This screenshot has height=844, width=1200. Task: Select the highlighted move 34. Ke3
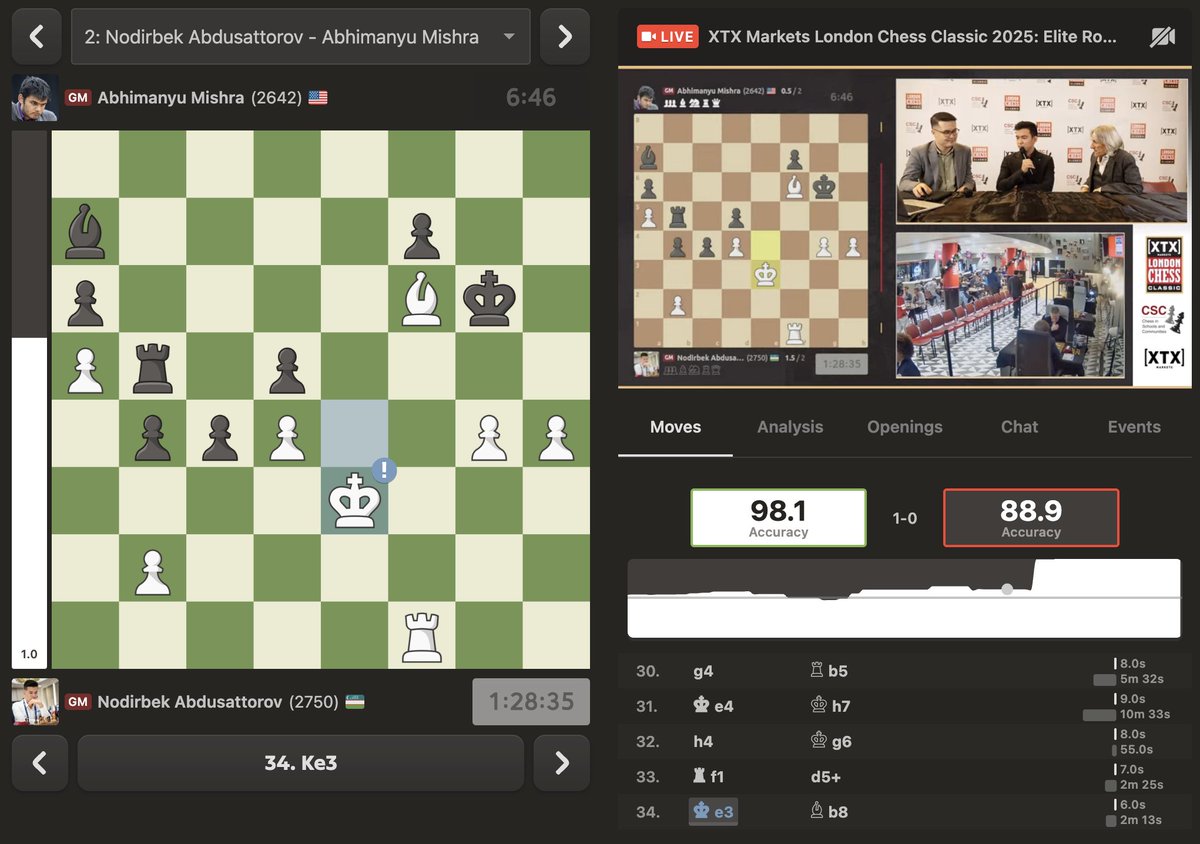point(712,812)
